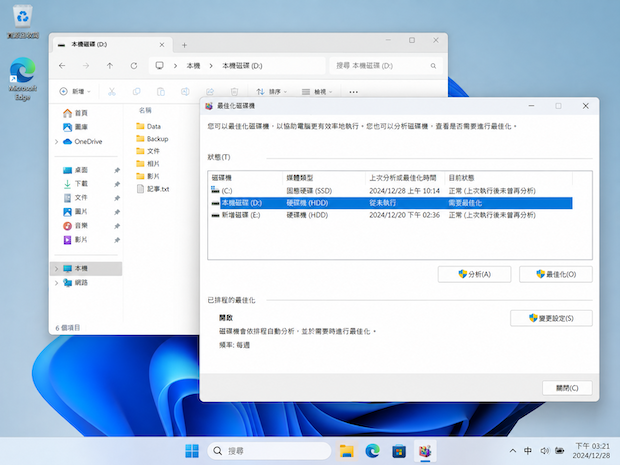Open 圖庫 (Gallery) in the navigation pane
620x465 pixels.
[75, 127]
